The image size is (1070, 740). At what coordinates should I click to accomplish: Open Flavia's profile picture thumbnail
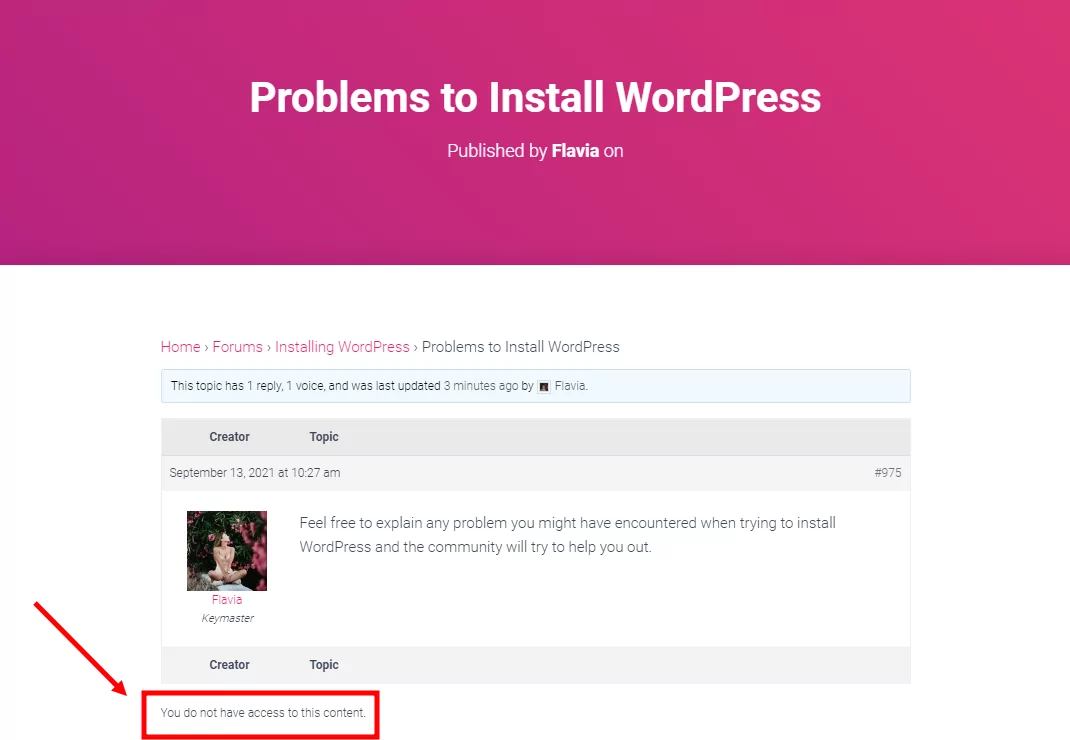(x=227, y=550)
